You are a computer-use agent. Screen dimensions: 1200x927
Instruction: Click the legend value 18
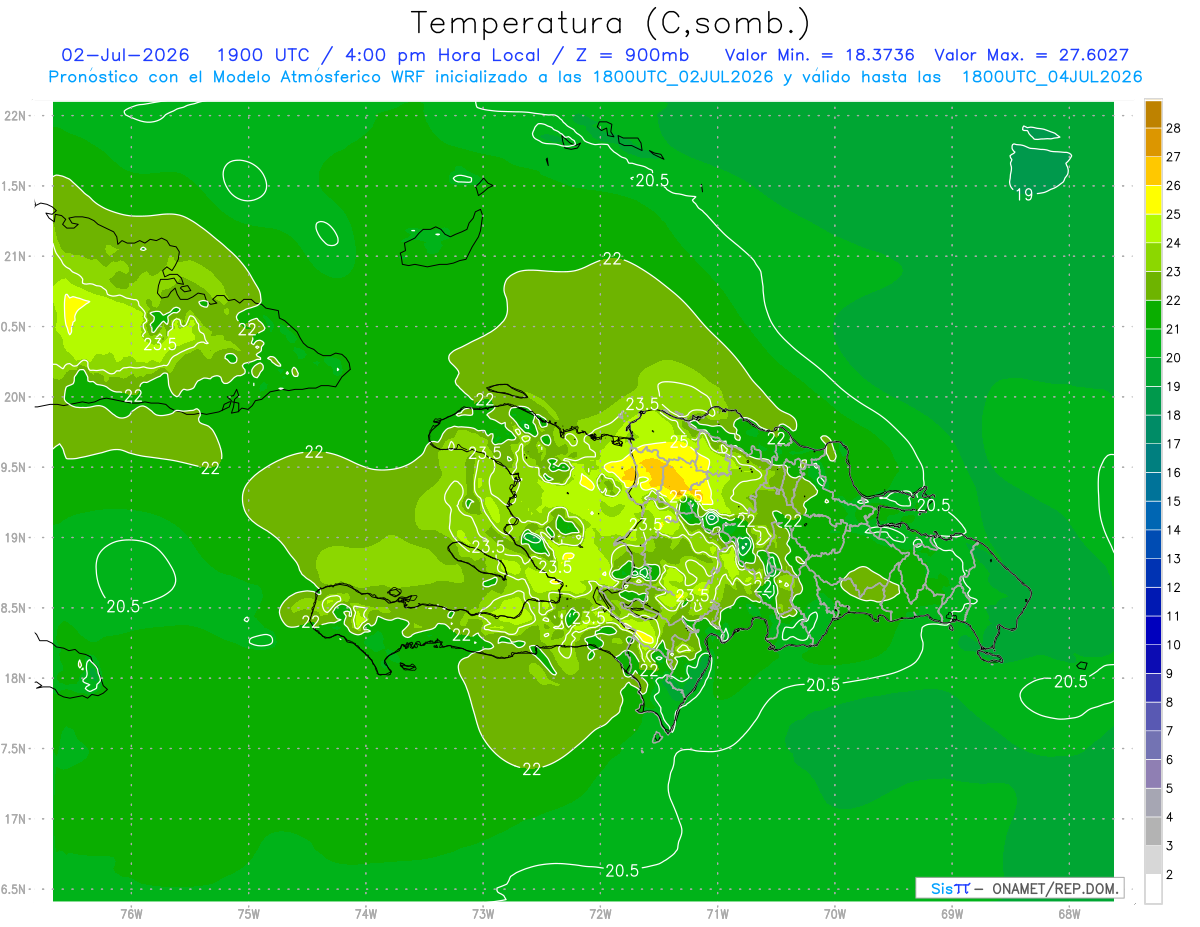point(1174,415)
